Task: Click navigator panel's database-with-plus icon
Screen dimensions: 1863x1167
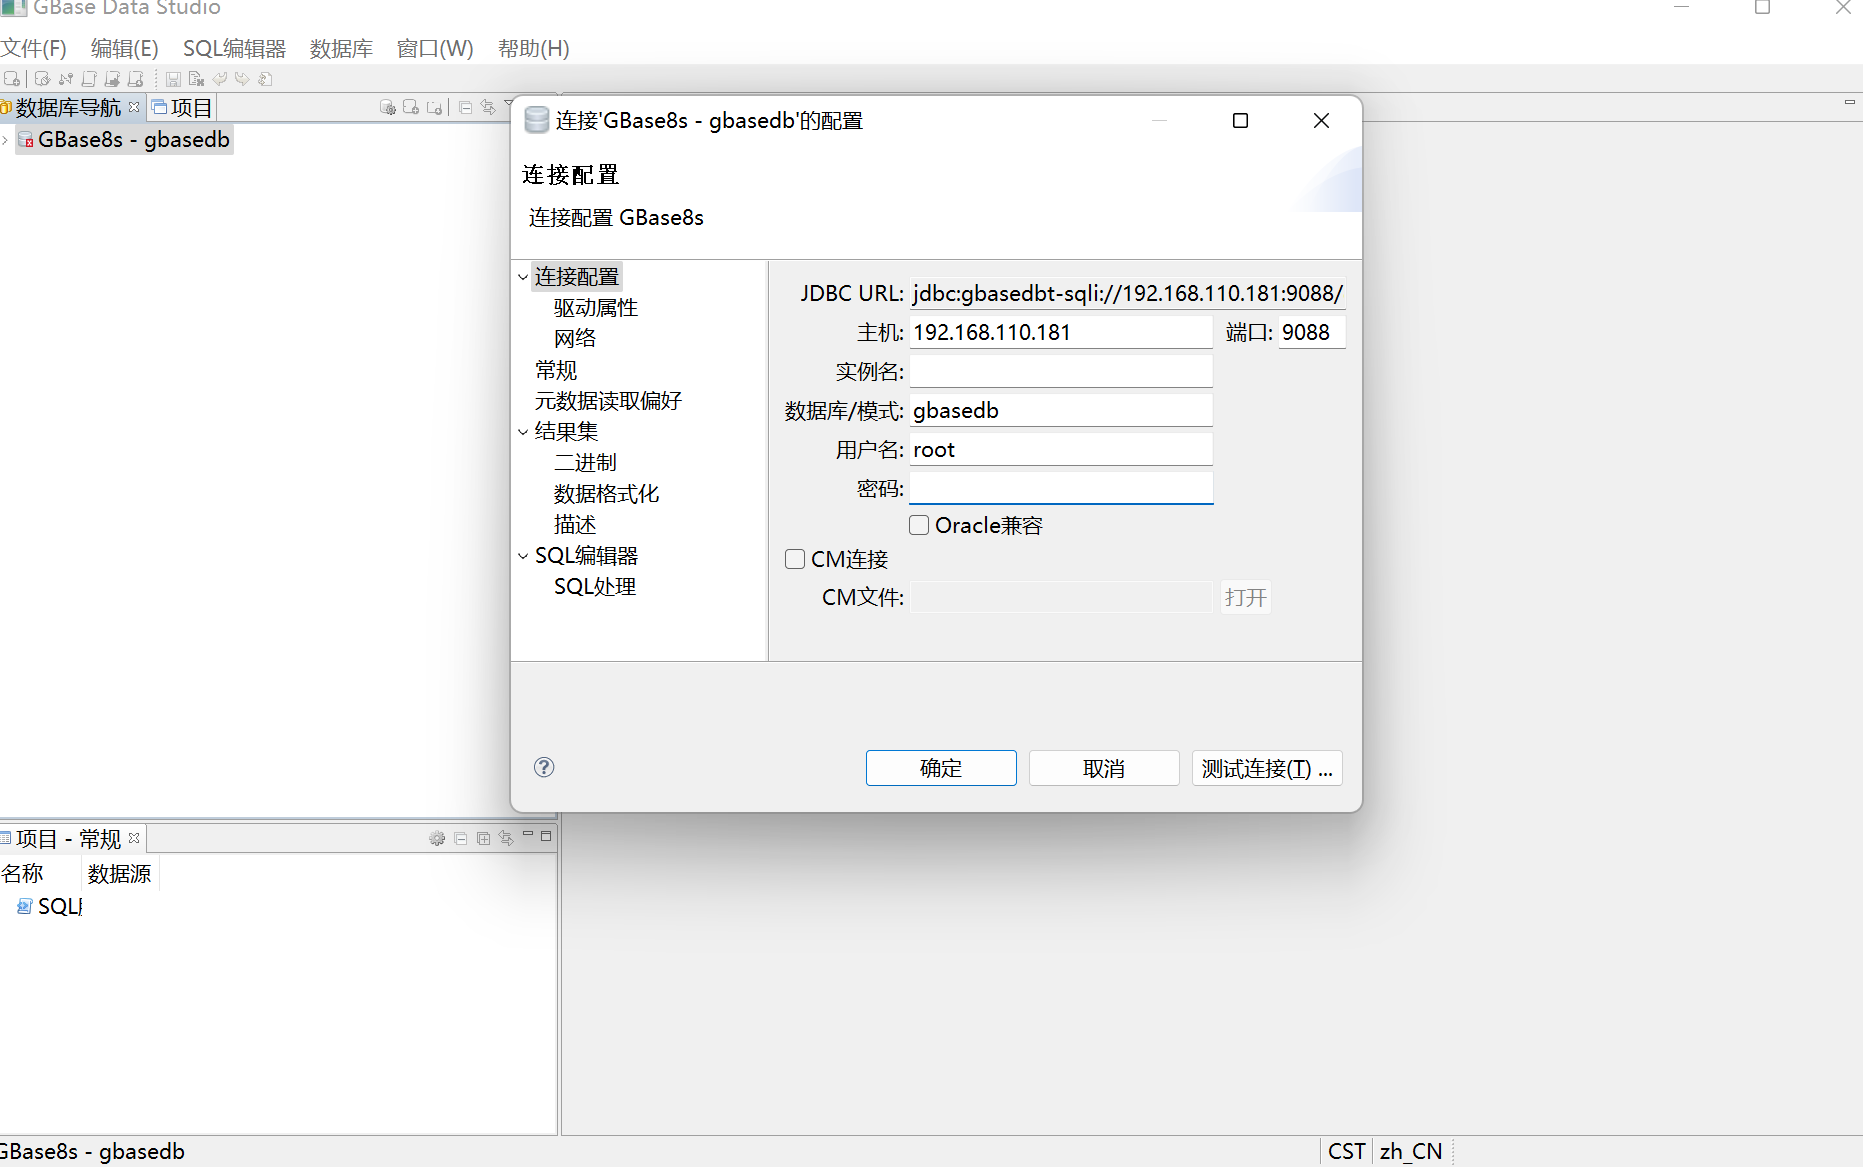Action: (x=411, y=107)
